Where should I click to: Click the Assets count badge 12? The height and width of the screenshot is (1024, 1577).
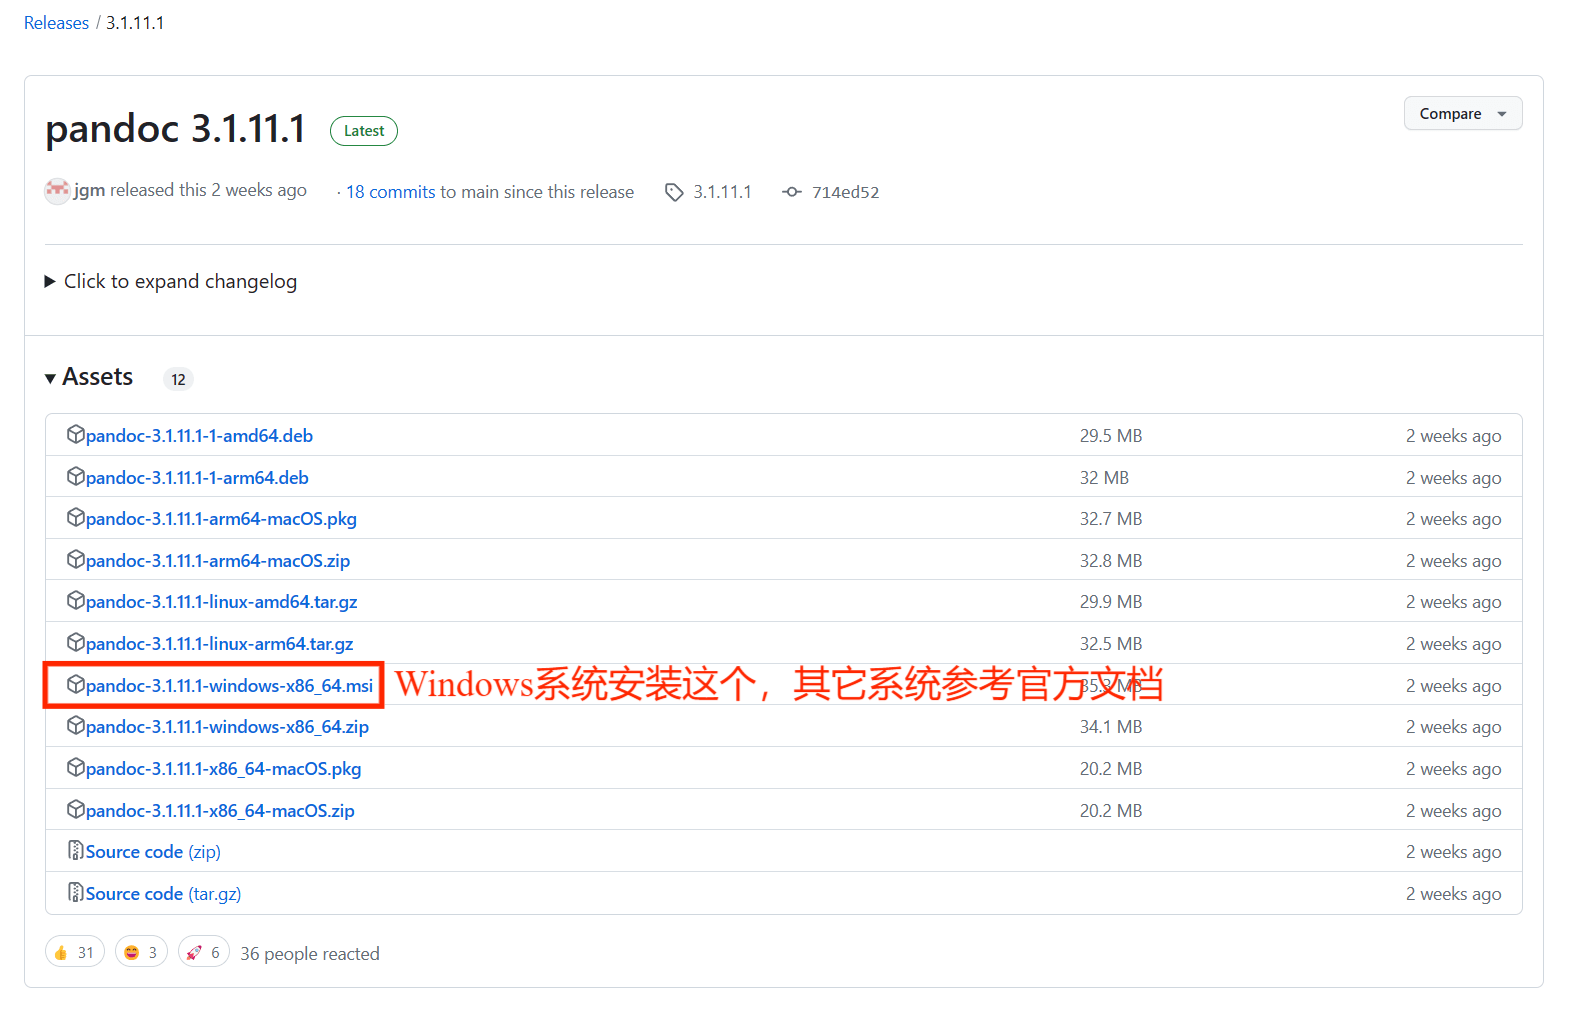178,379
